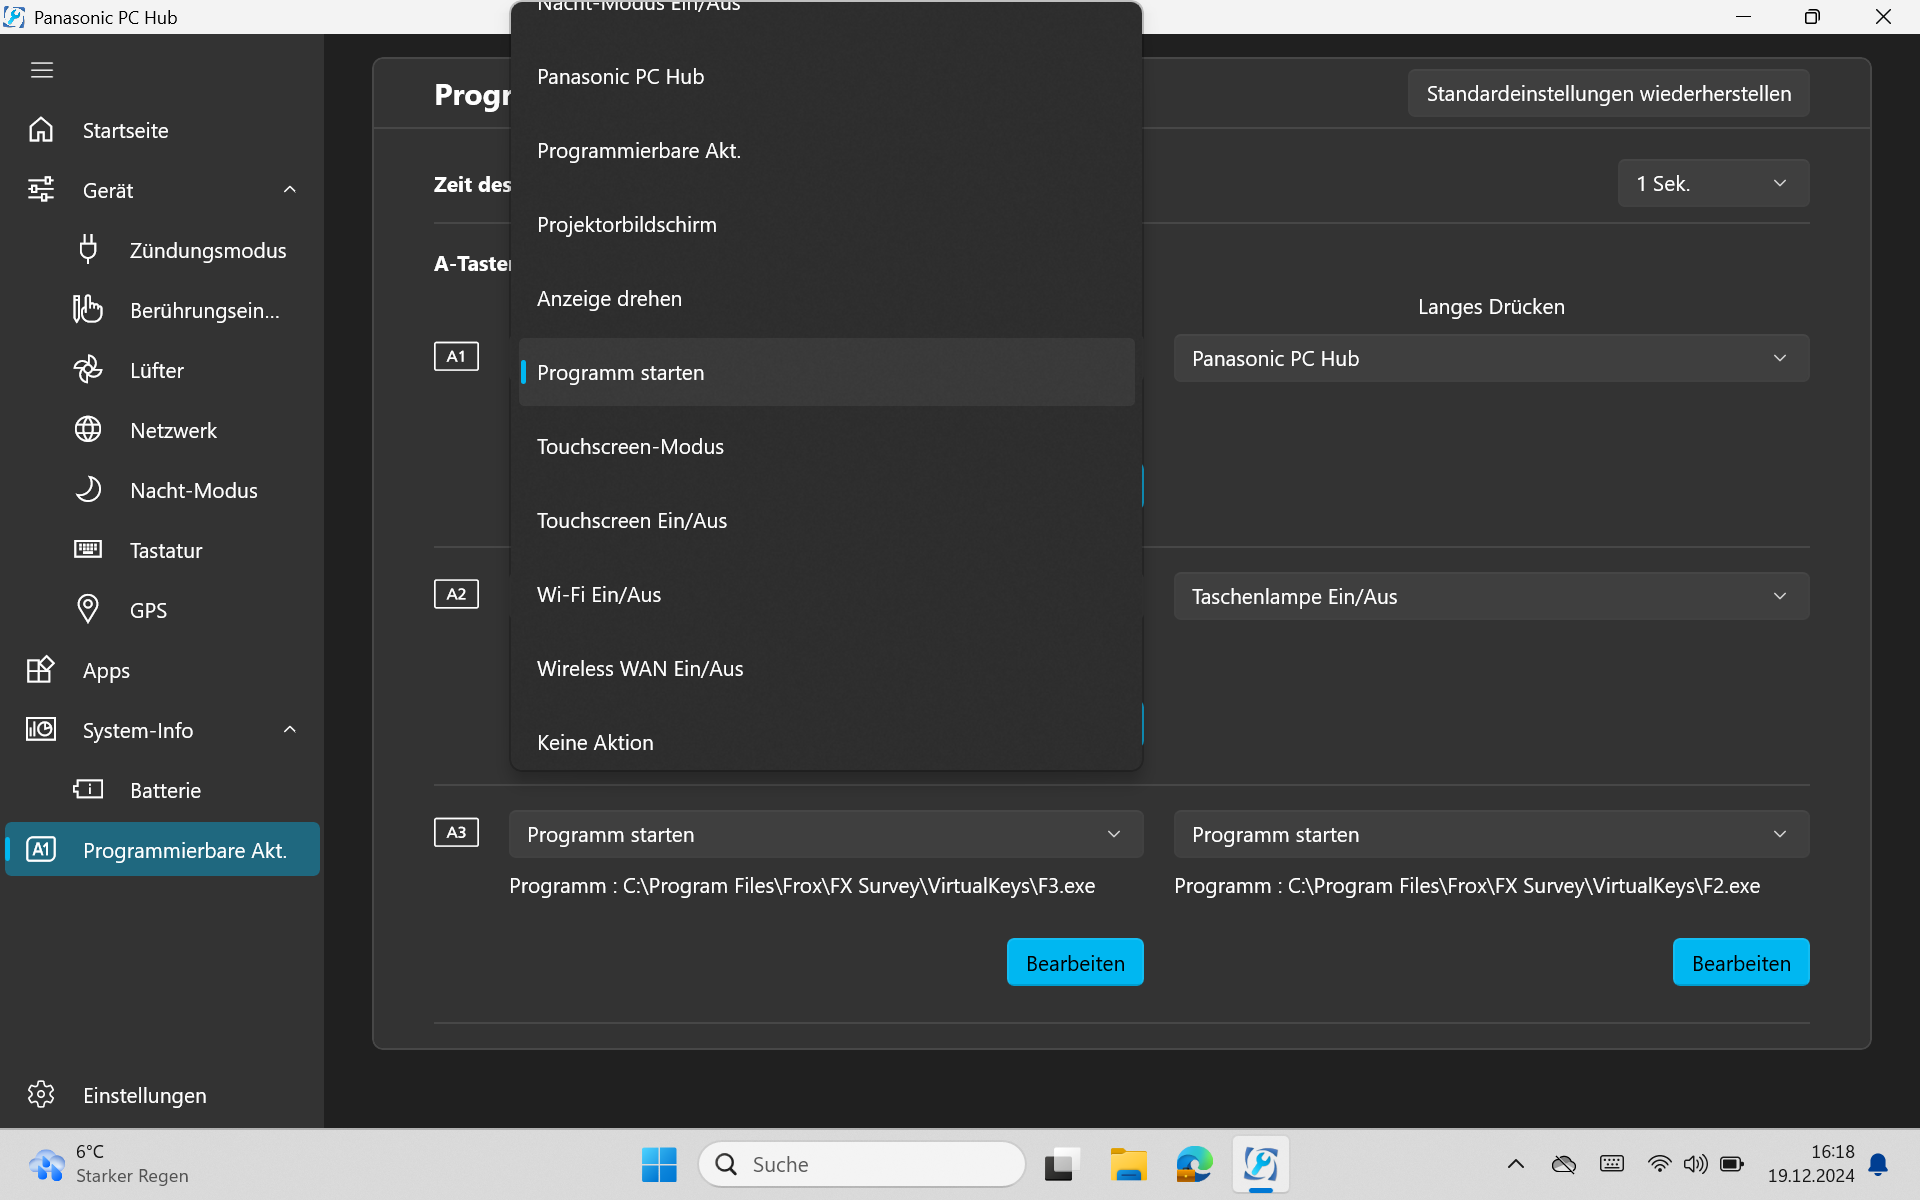Select Wi-Fi Ein/Aus option
Viewport: 1920px width, 1200px height.
598,595
